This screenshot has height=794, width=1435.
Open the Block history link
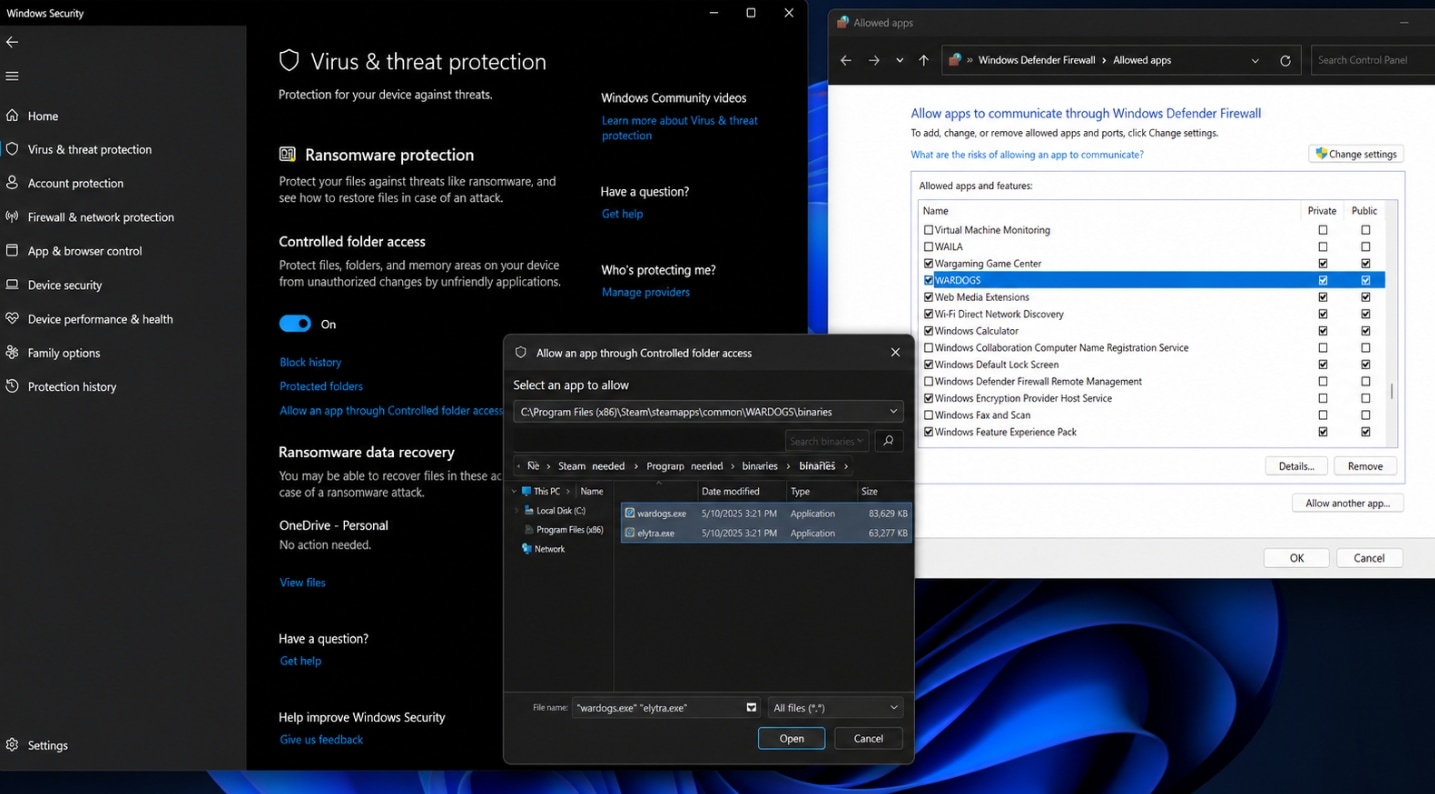tap(310, 362)
